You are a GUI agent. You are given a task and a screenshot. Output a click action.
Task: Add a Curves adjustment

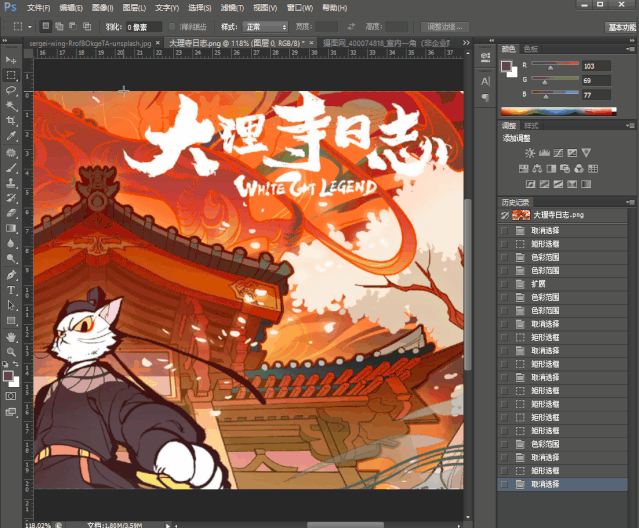coord(558,153)
